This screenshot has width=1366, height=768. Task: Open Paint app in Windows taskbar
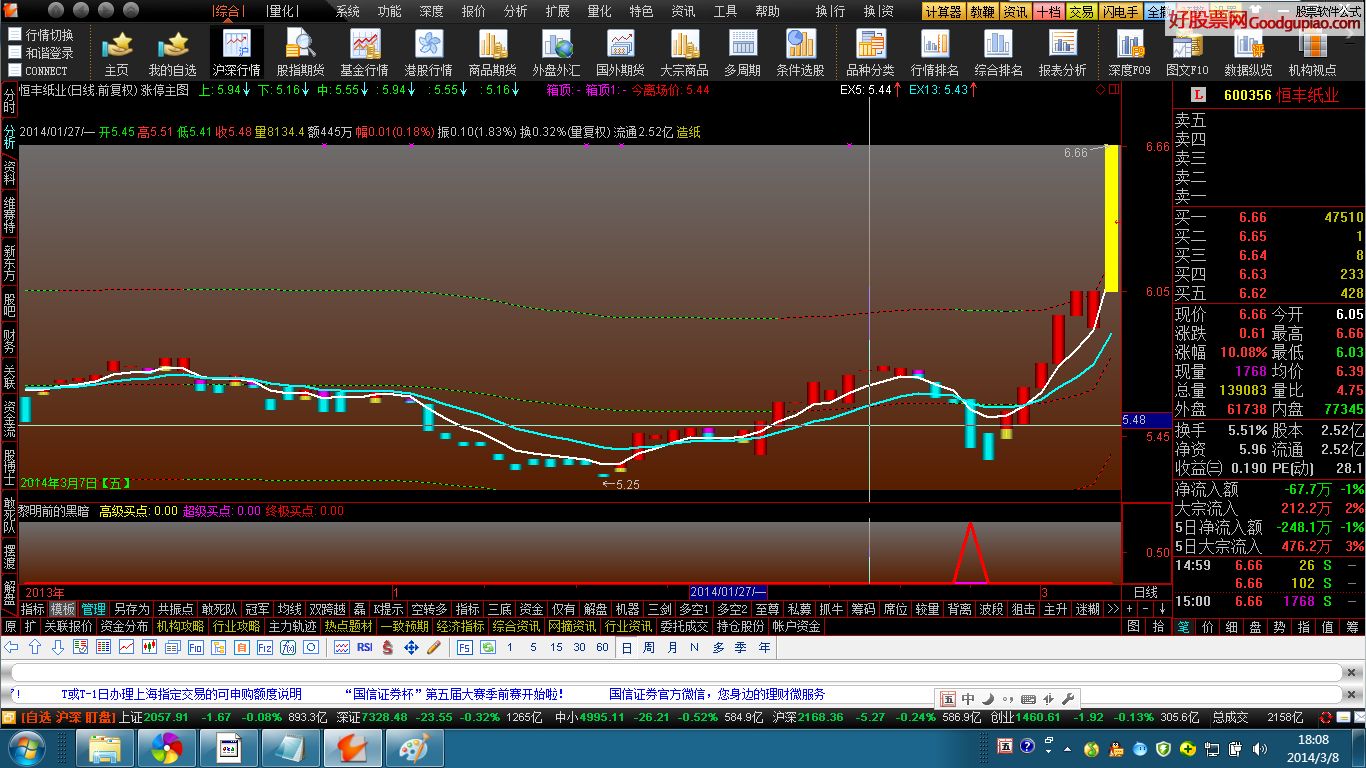coord(414,747)
